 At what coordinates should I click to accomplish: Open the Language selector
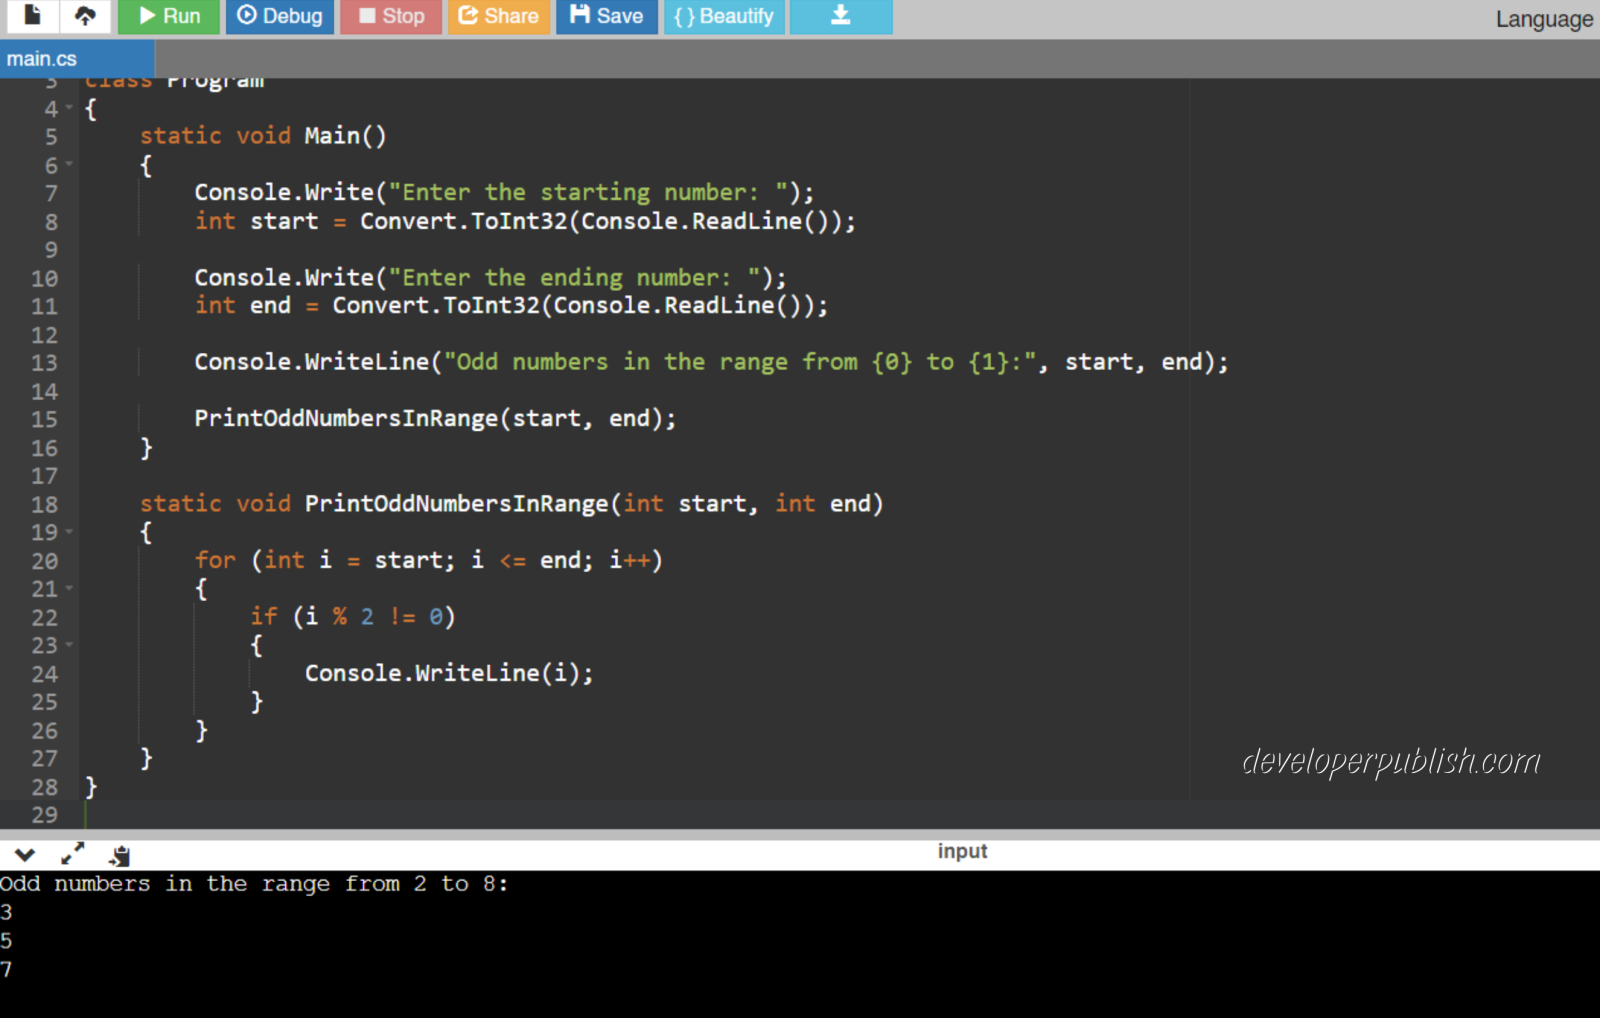point(1545,19)
